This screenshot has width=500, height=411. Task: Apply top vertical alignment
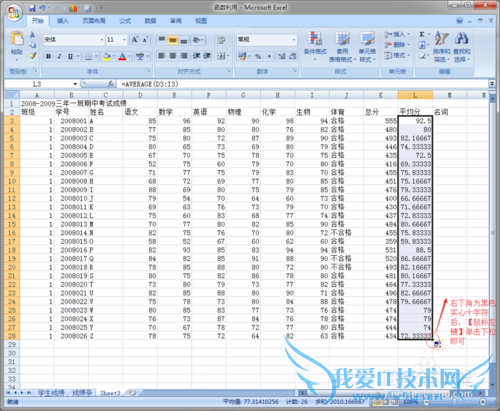pyautogui.click(x=162, y=40)
